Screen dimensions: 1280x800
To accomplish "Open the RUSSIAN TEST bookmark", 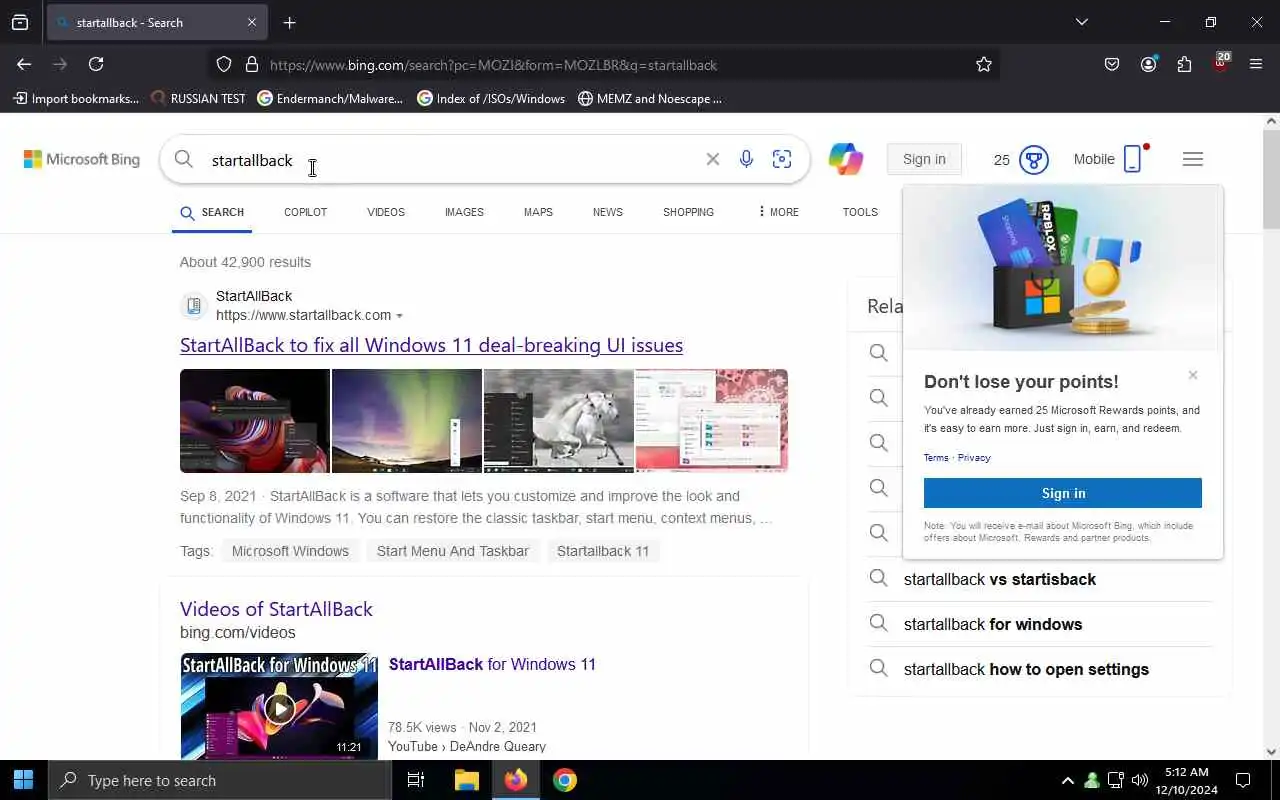I will (198, 98).
